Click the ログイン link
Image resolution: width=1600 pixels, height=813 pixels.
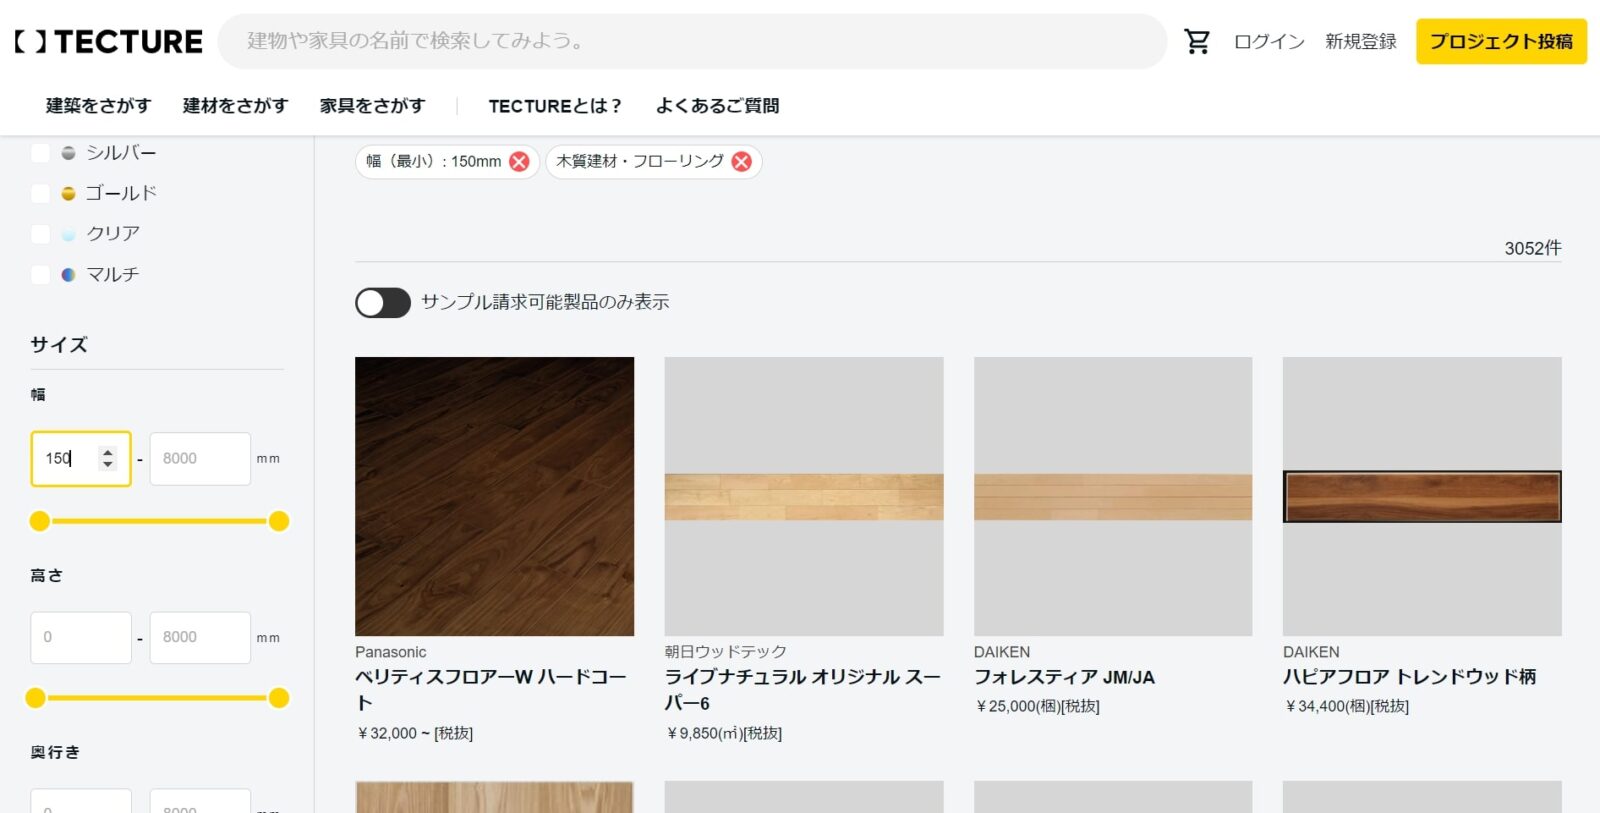pyautogui.click(x=1268, y=42)
